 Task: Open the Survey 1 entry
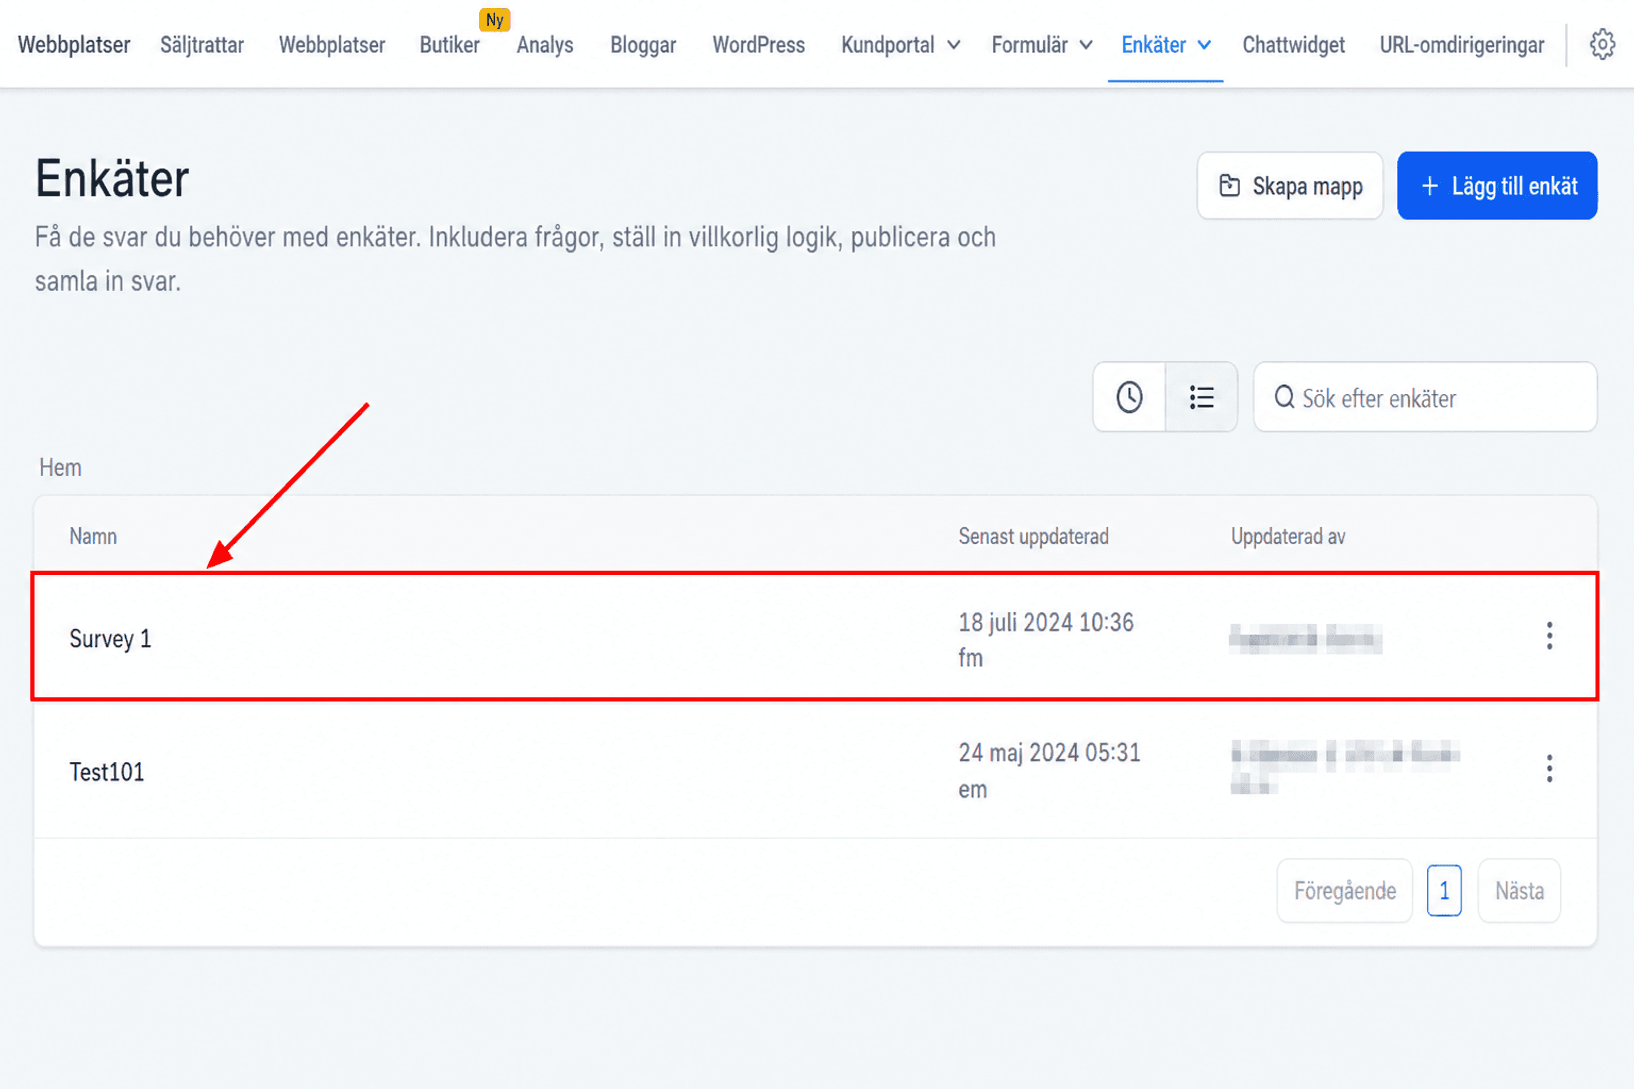[x=110, y=638]
